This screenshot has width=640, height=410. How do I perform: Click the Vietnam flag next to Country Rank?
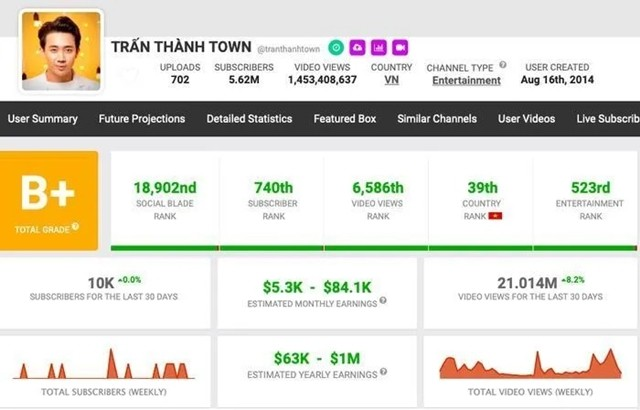[x=495, y=216]
